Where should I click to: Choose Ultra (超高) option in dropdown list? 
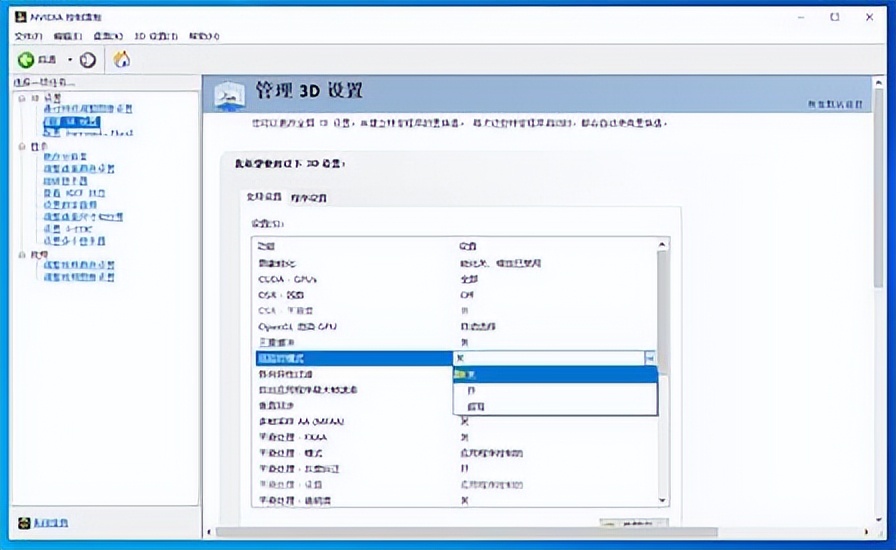(555, 406)
